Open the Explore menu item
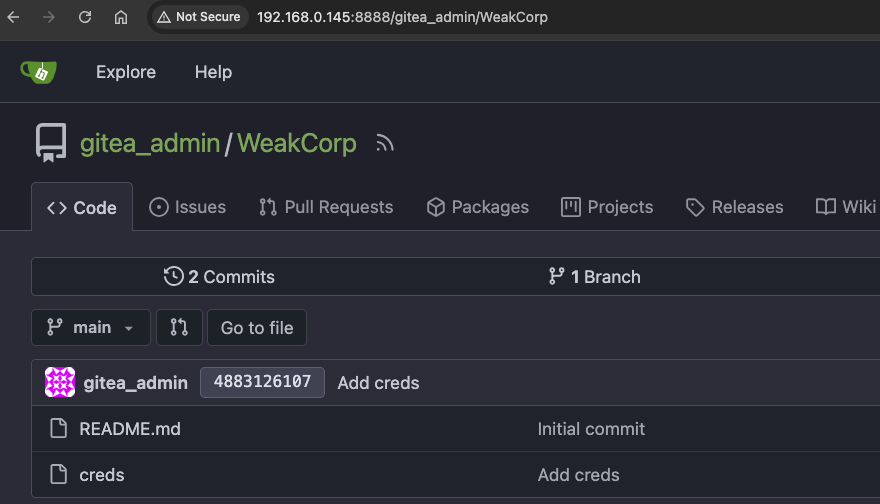This screenshot has width=880, height=504. coord(126,72)
